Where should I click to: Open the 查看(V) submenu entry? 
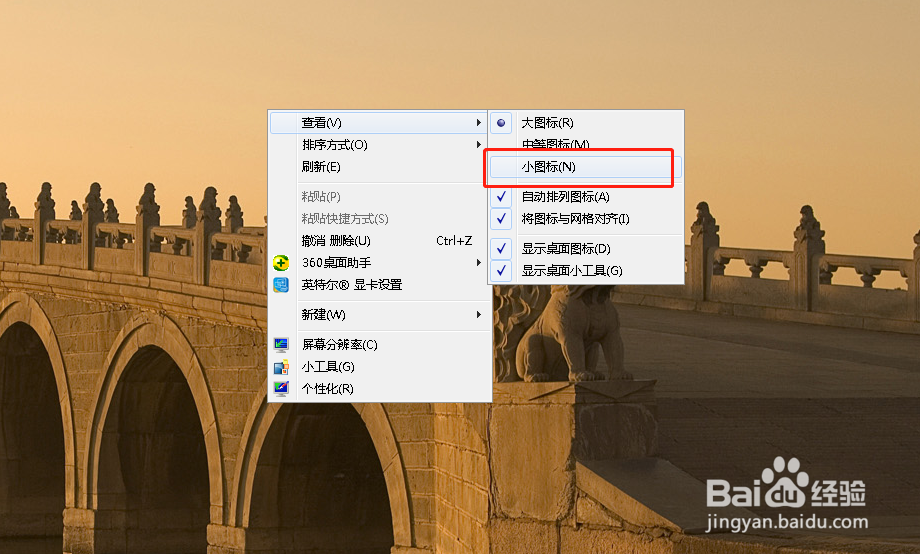[x=379, y=123]
